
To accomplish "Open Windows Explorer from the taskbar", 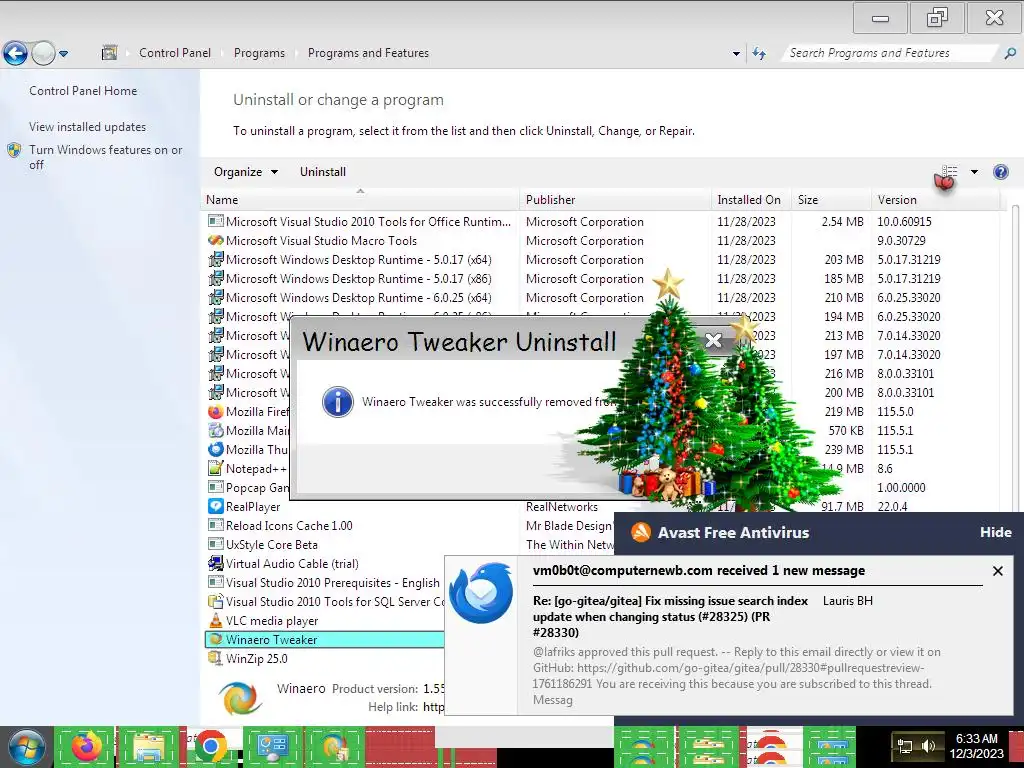I will (x=149, y=747).
